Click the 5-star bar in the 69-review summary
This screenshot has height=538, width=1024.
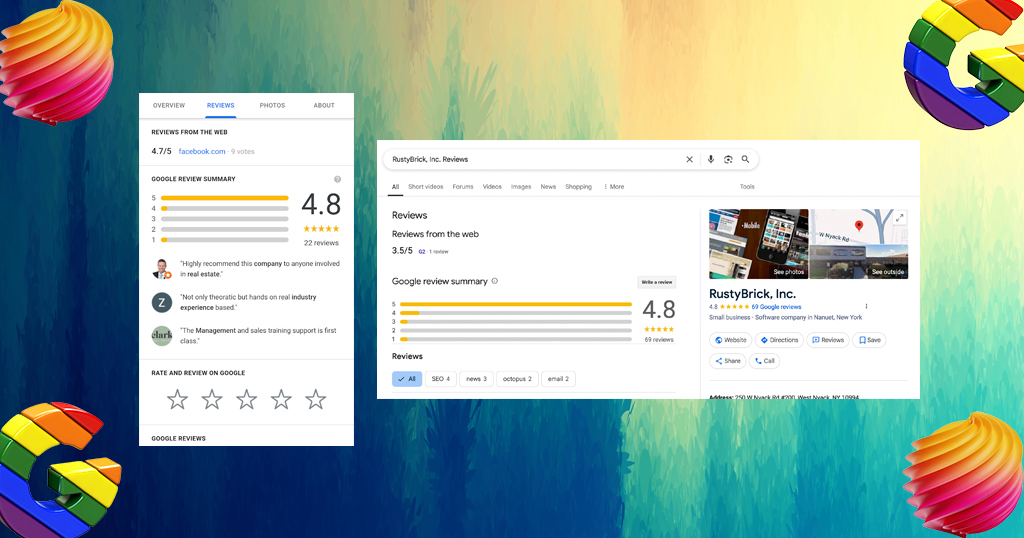coord(516,304)
